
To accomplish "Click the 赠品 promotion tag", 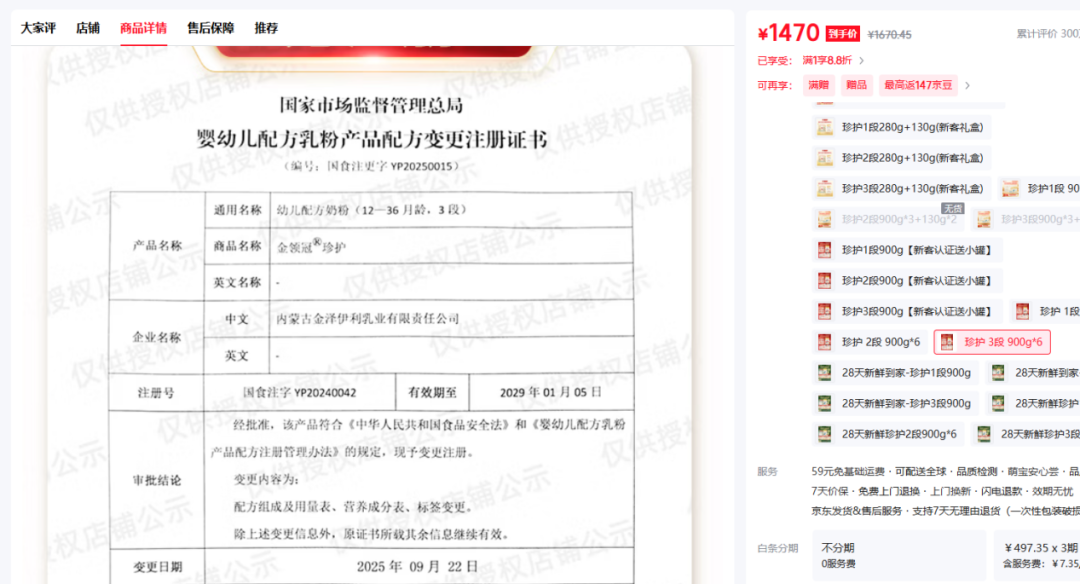I will 856,85.
